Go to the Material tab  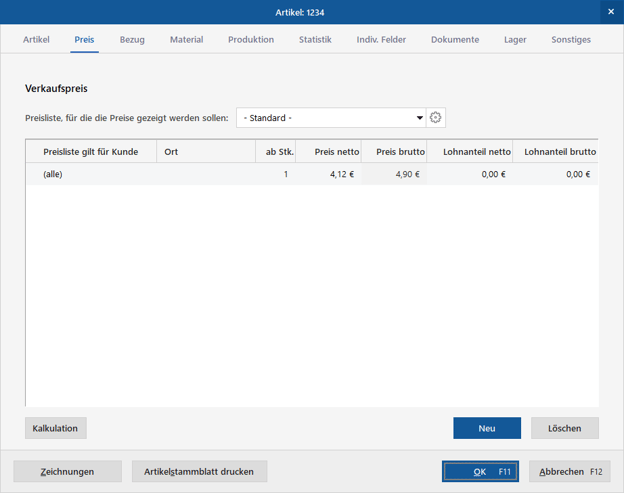click(x=186, y=40)
